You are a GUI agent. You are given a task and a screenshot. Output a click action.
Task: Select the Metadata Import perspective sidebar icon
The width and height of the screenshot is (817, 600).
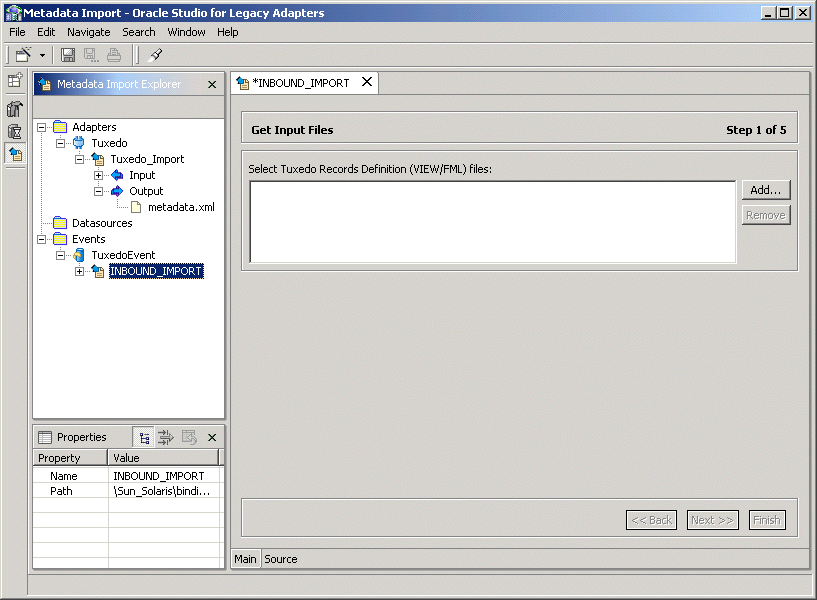(16, 154)
